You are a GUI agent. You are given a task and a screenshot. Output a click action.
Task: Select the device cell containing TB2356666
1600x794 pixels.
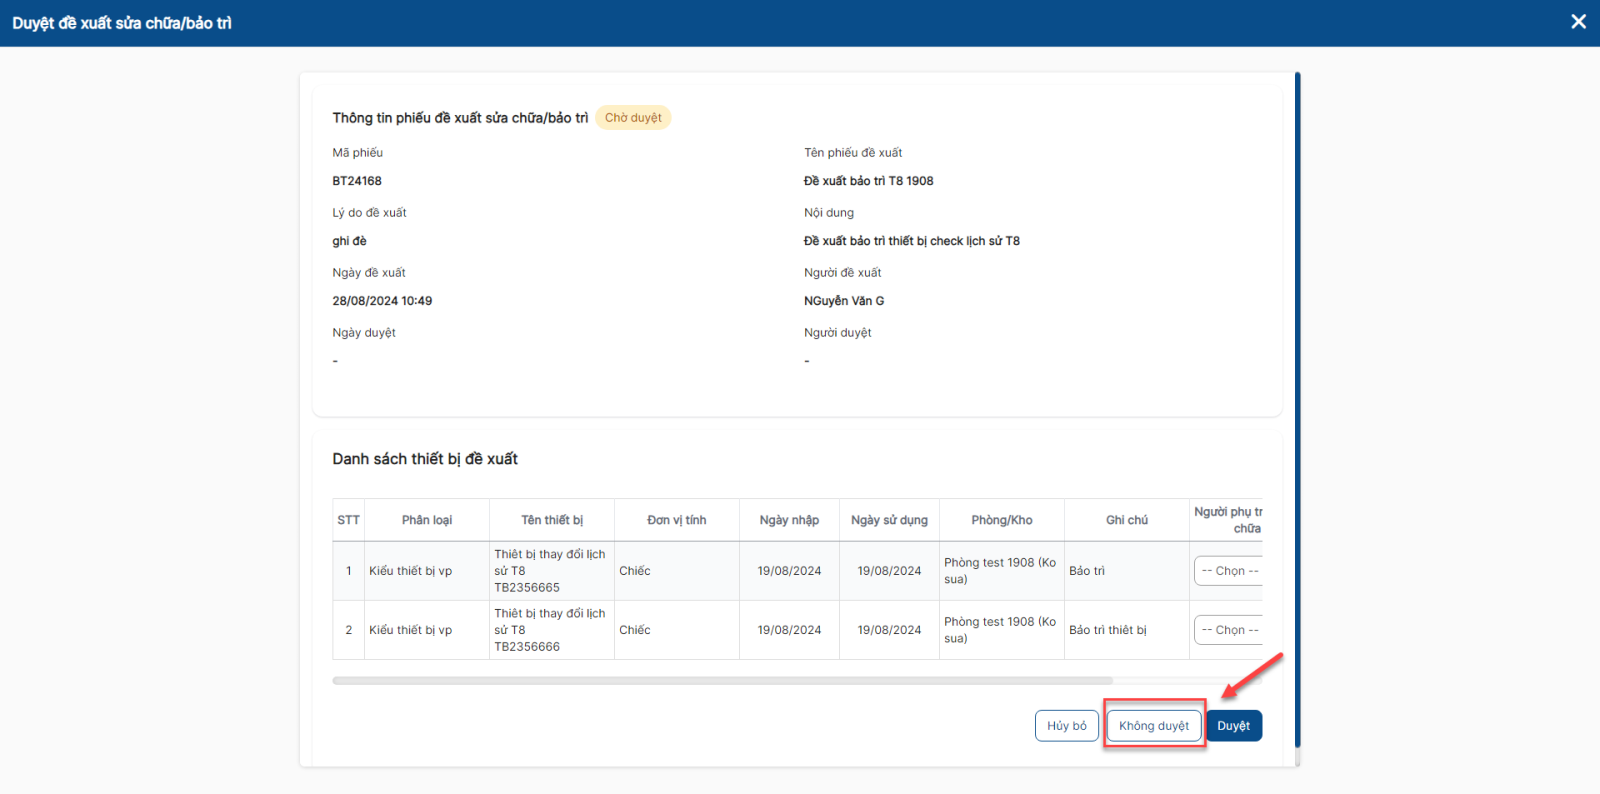551,630
